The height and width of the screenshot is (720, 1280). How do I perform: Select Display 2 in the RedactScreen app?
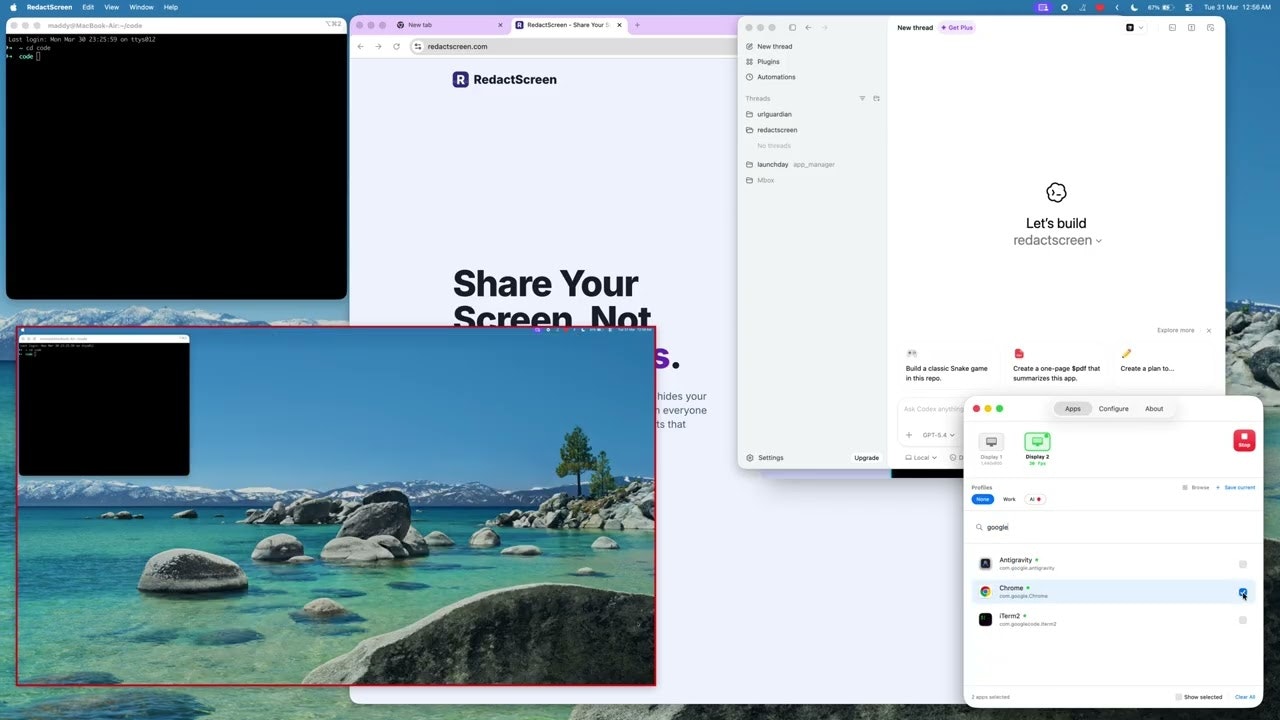click(x=1037, y=448)
